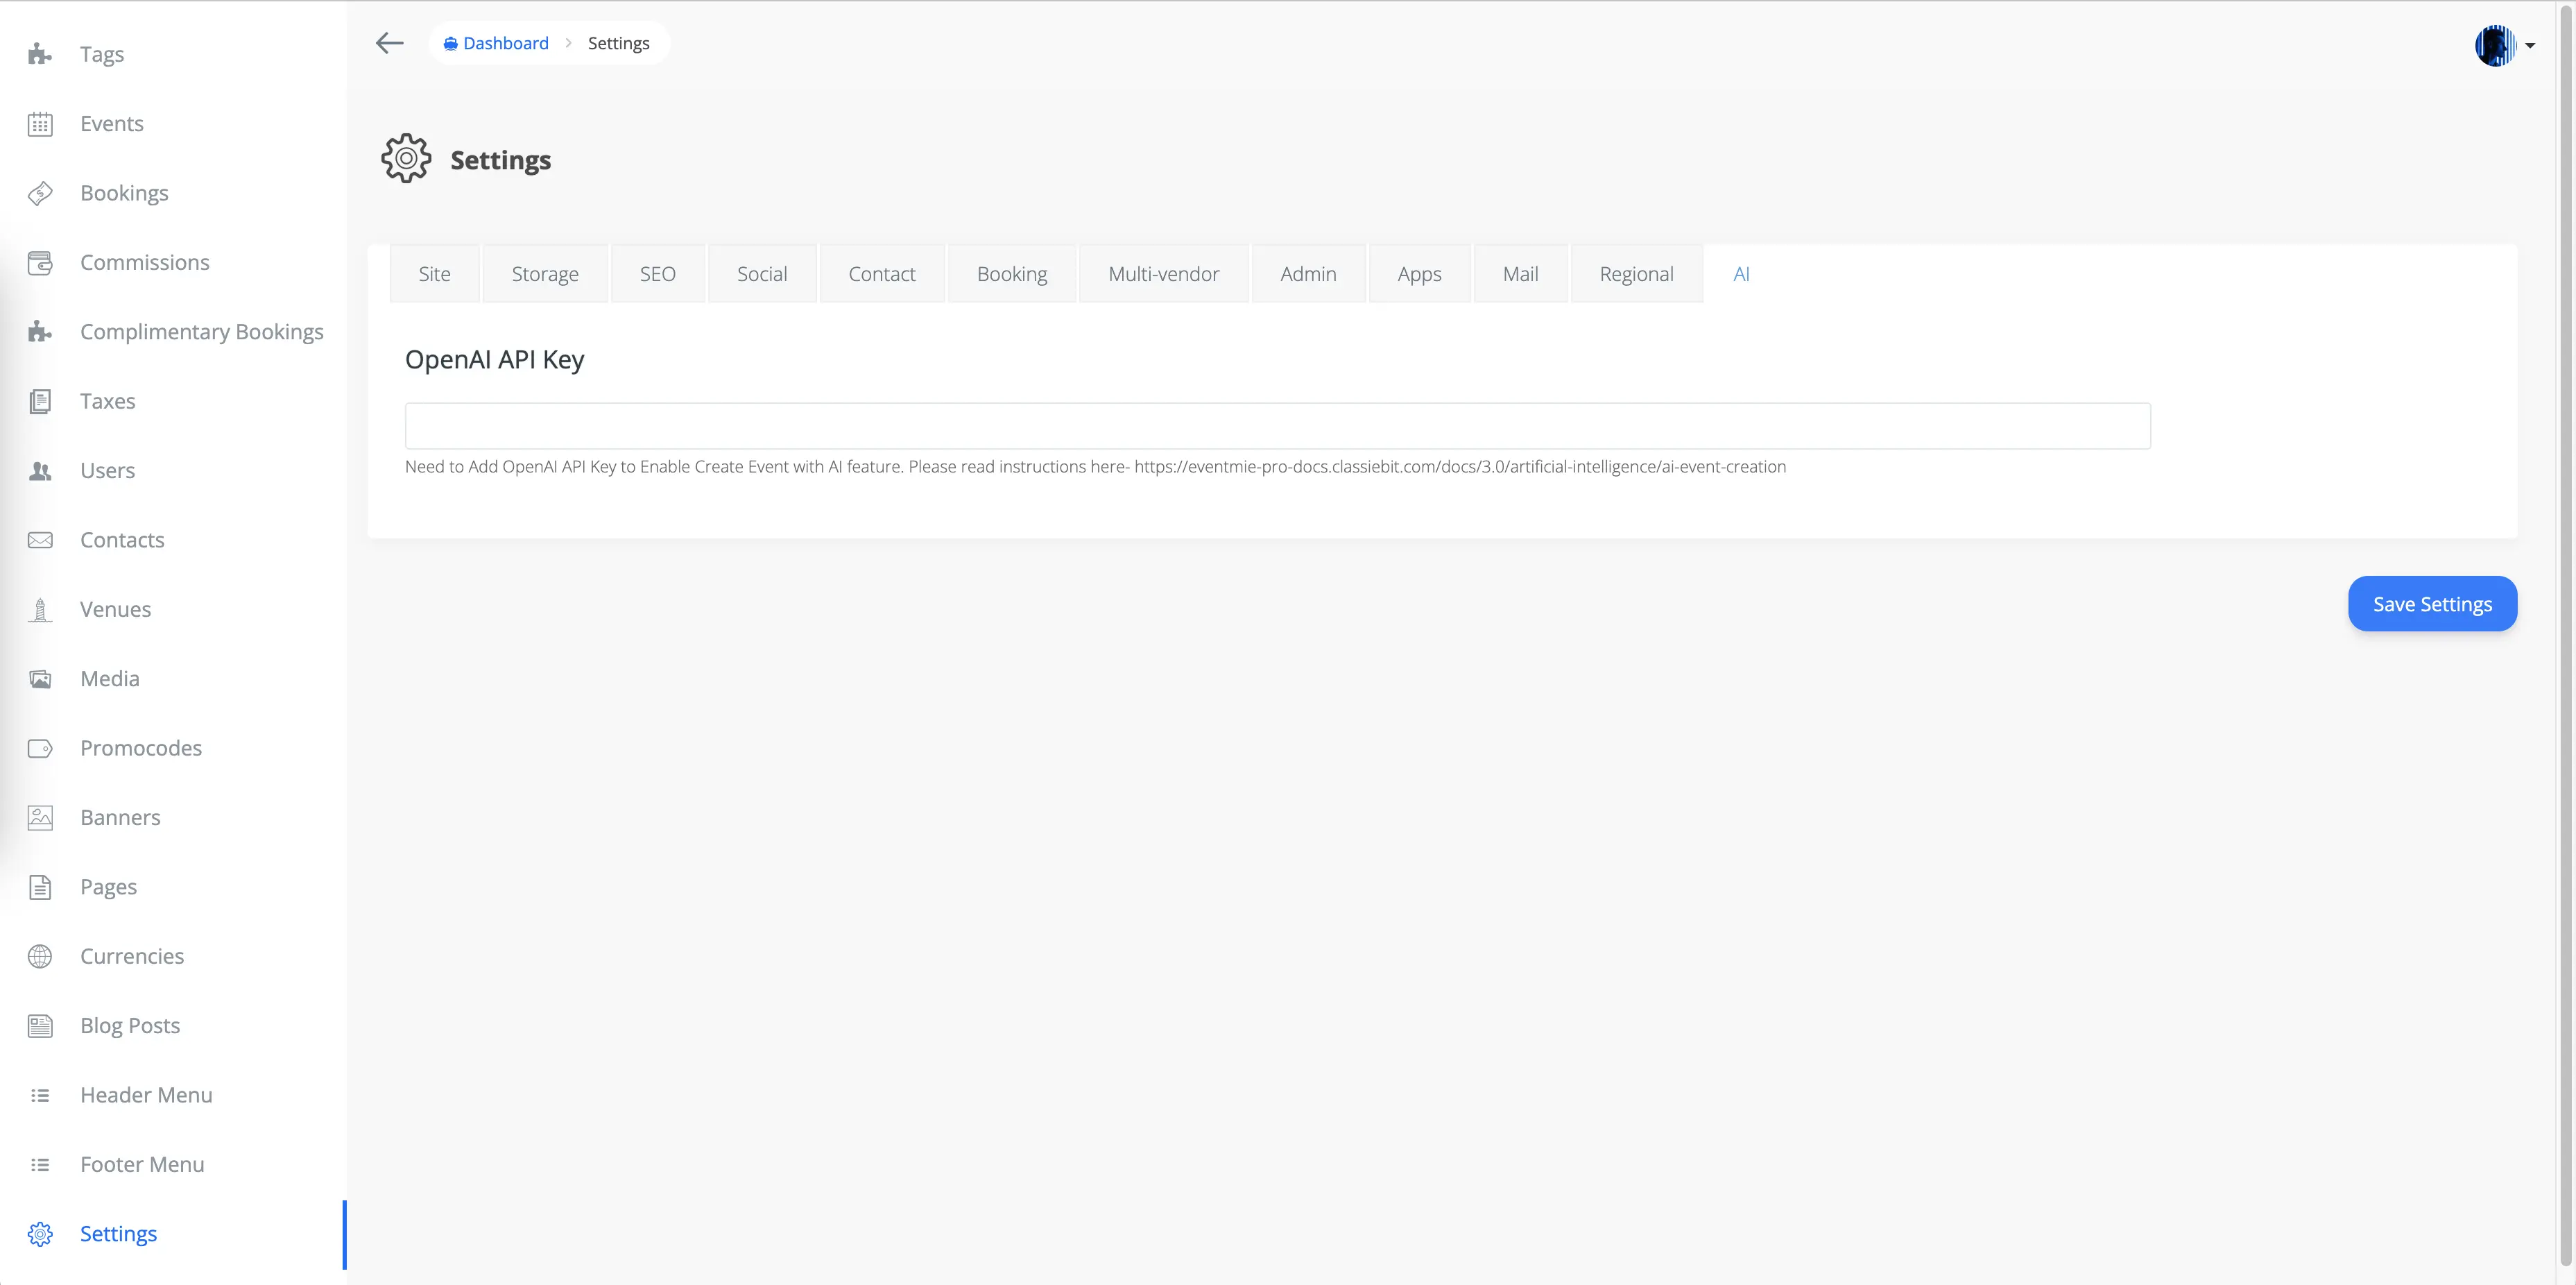Click the back arrow icon
The width and height of the screenshot is (2576, 1285).
tap(389, 42)
